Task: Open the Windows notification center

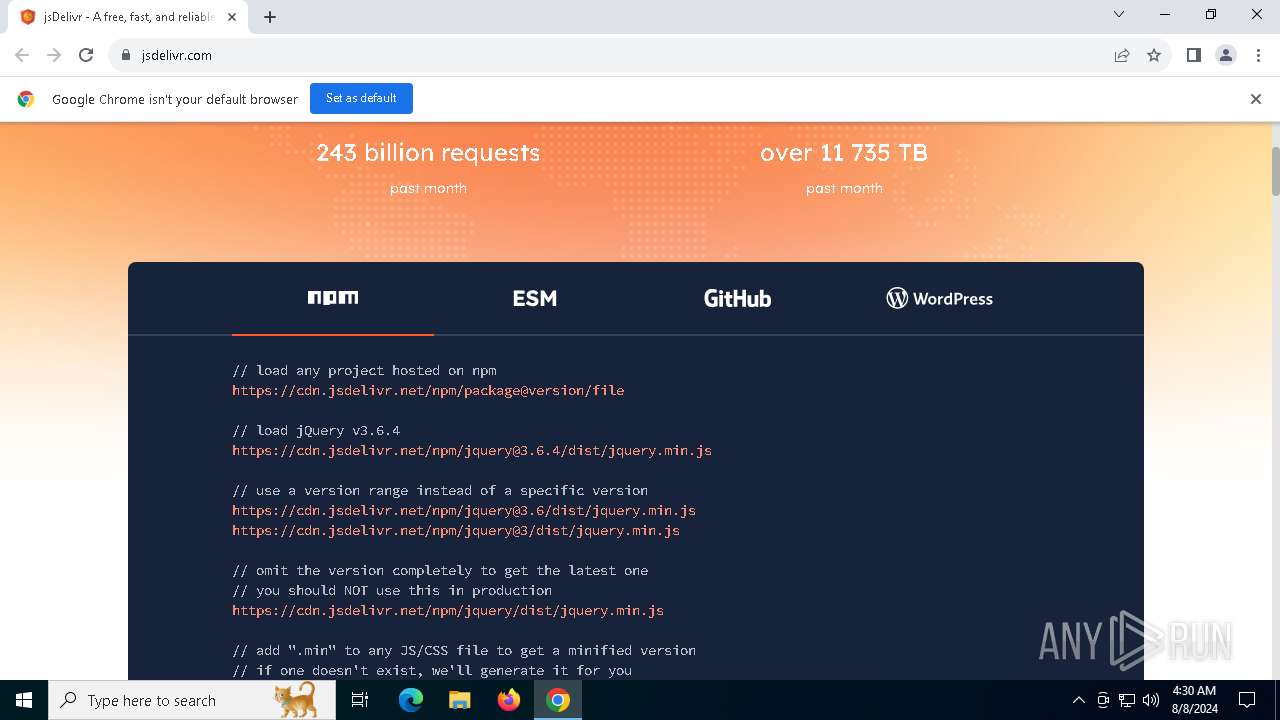Action: click(1247, 700)
